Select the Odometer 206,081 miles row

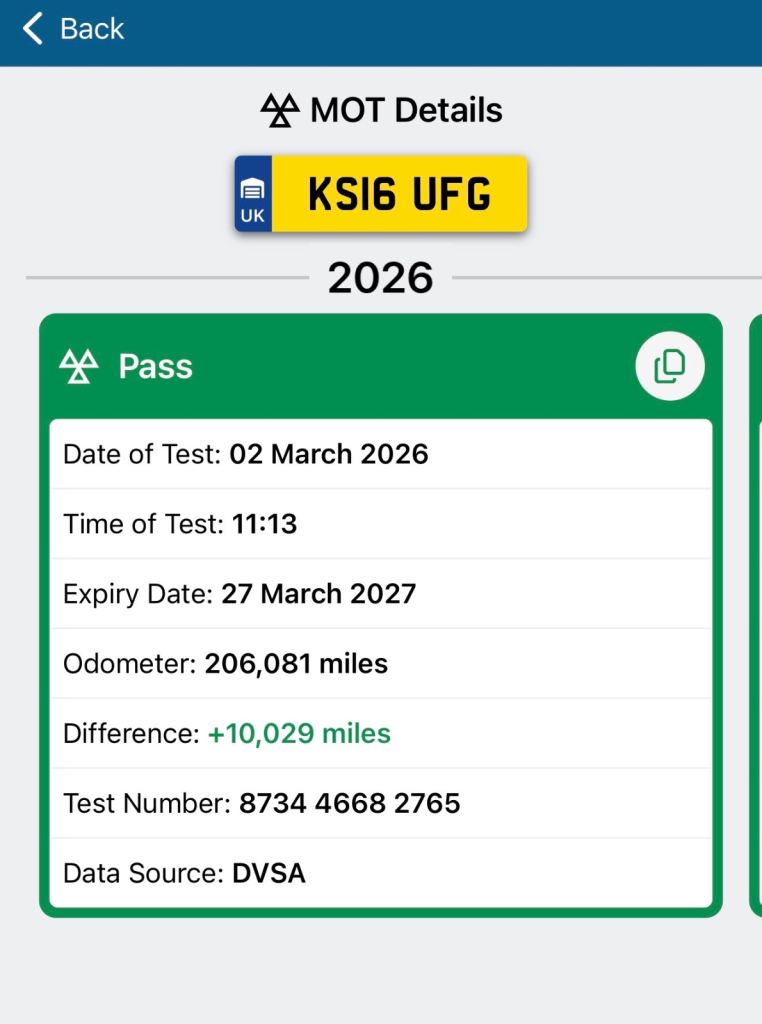[380, 664]
